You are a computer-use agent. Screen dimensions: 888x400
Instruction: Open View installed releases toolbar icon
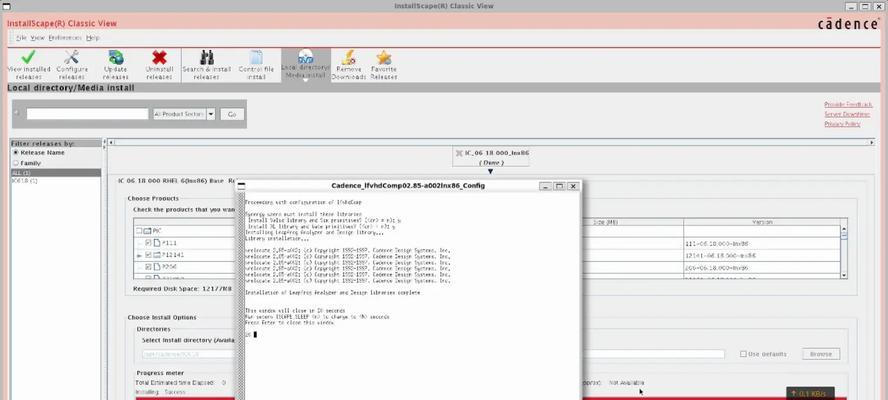(28, 57)
